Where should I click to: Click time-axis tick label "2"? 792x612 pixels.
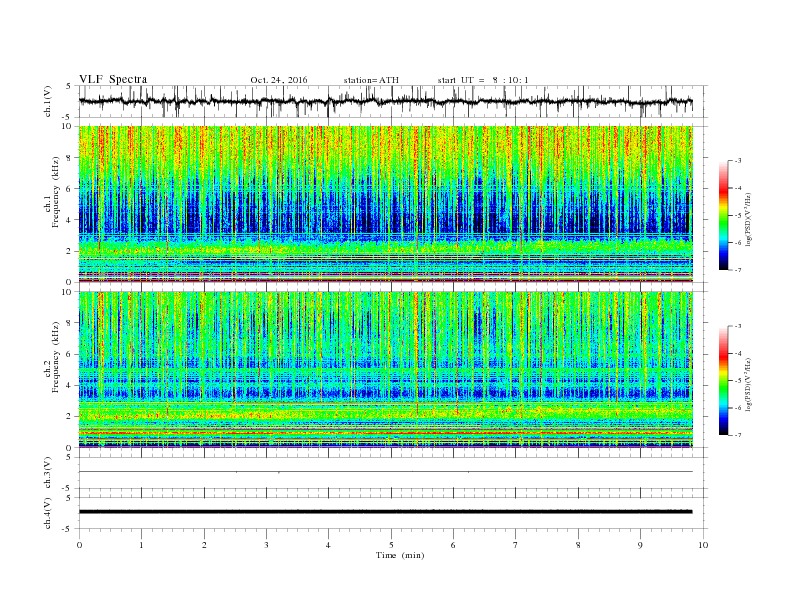pyautogui.click(x=204, y=545)
